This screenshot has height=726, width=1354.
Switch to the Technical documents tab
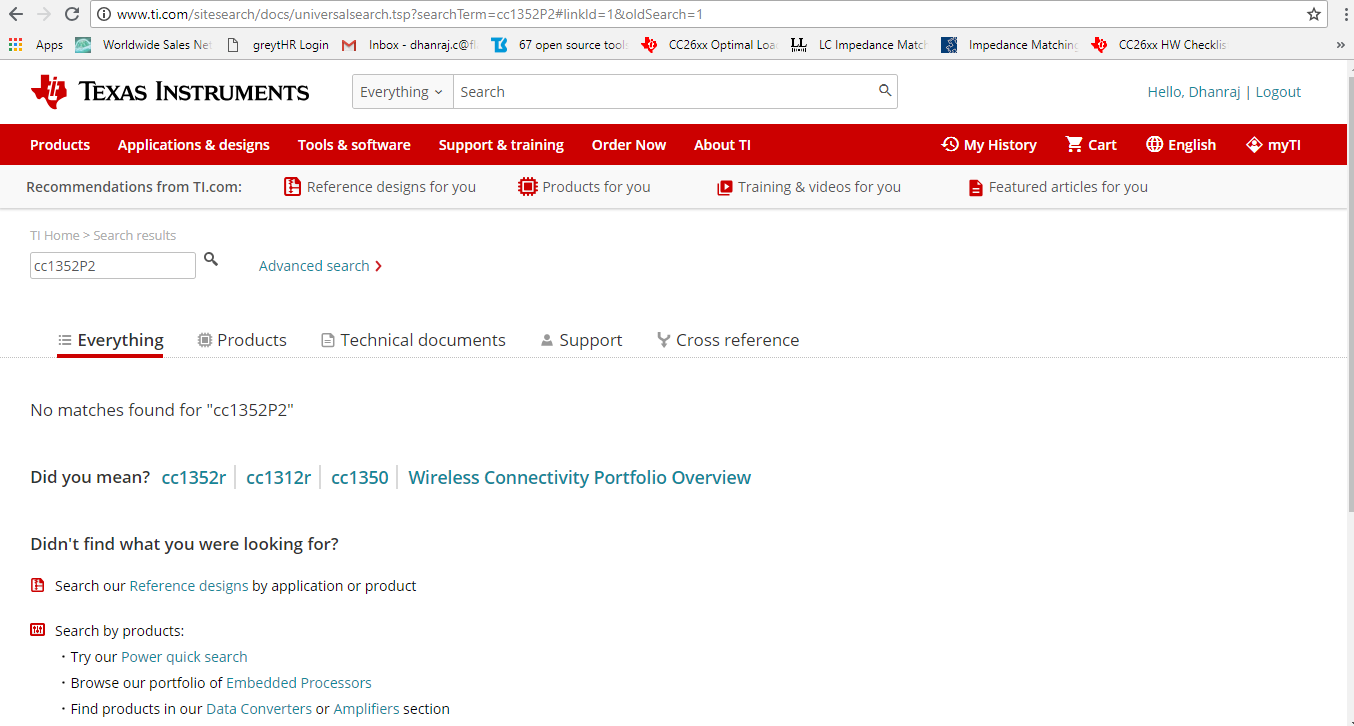point(413,340)
